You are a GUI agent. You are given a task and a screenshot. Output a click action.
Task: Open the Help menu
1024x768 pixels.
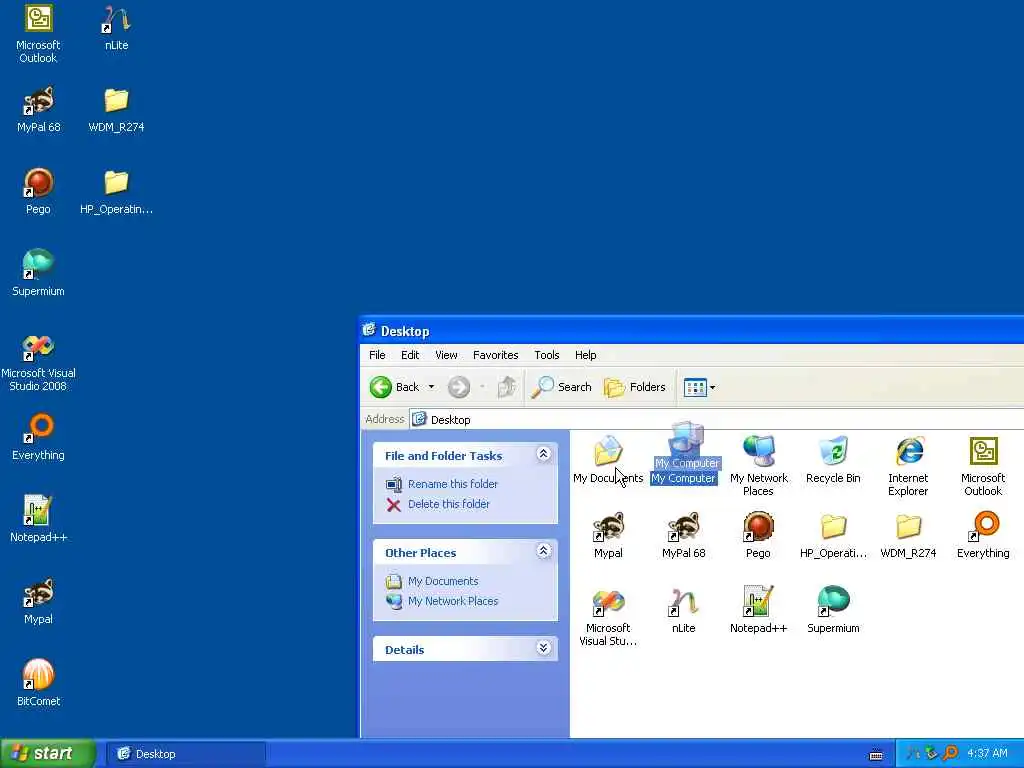(585, 355)
